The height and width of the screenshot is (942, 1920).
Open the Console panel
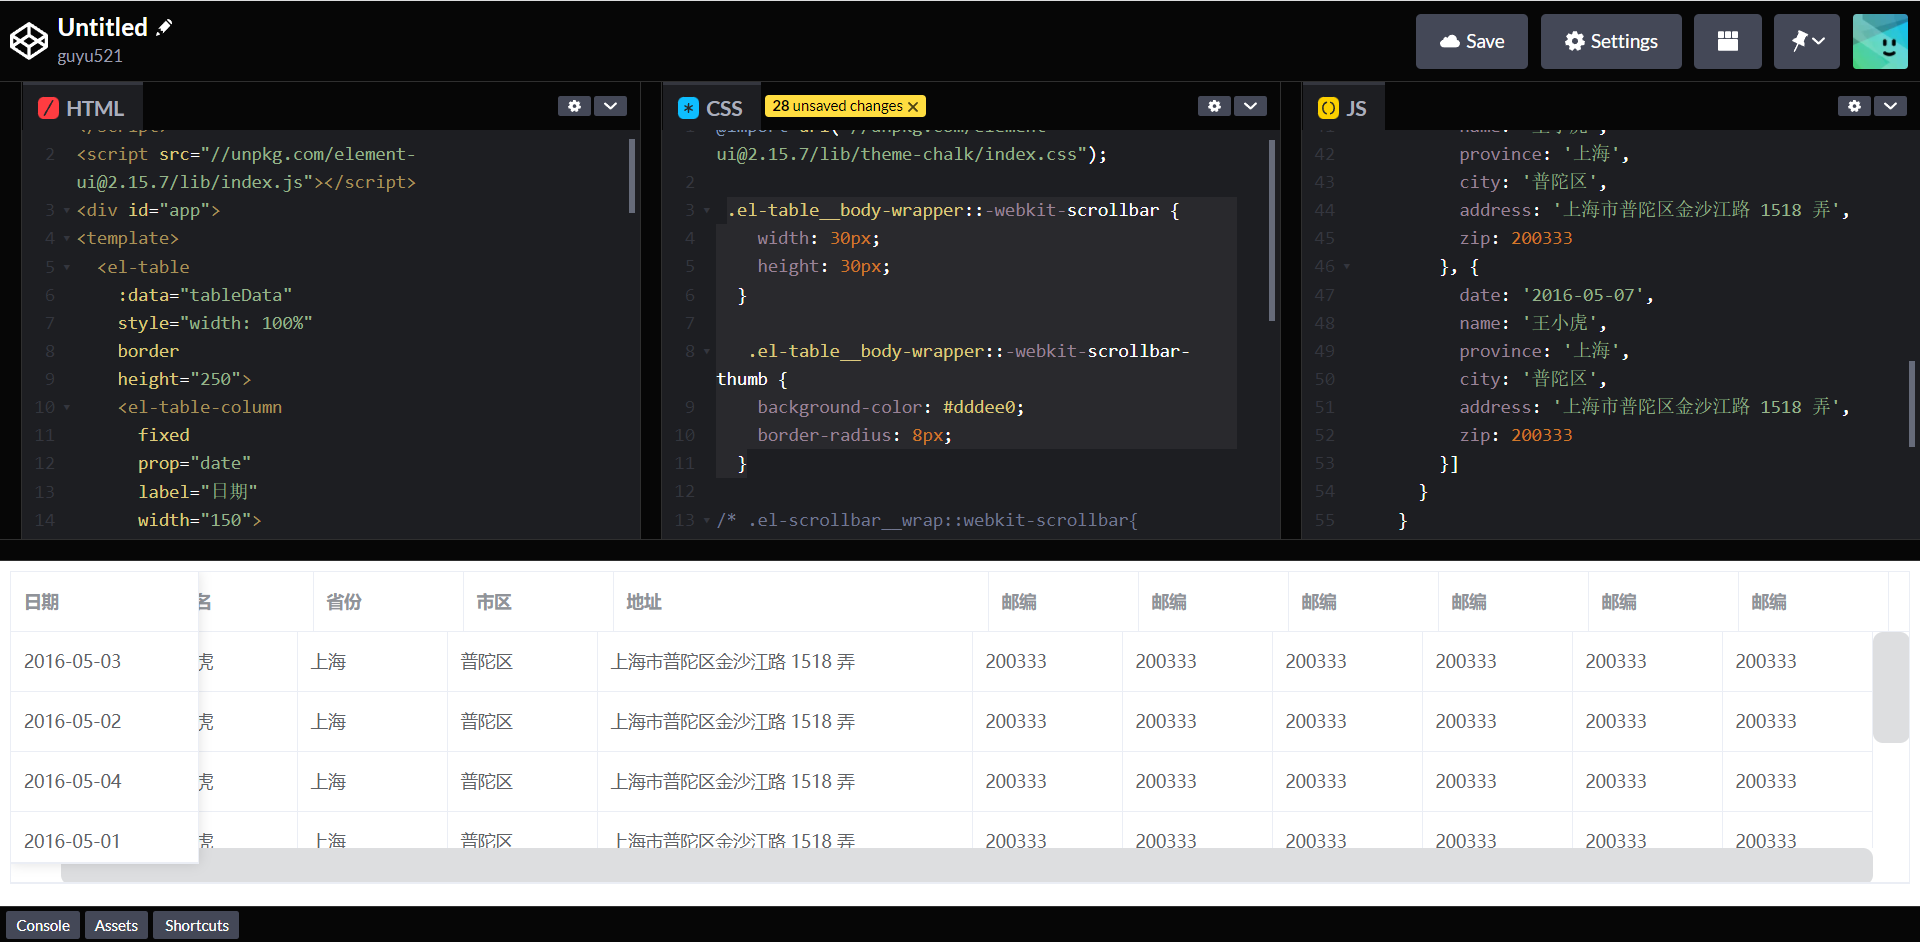[x=43, y=925]
